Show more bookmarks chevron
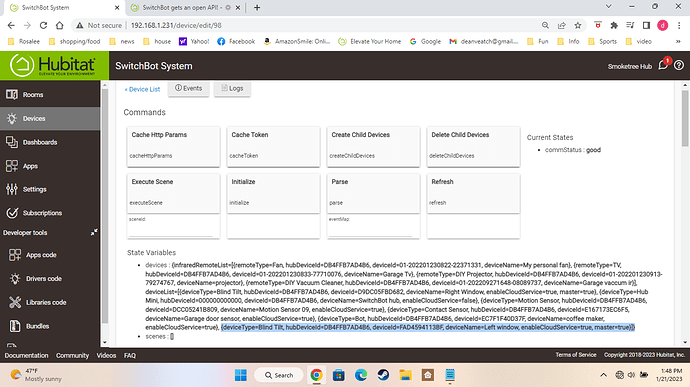 678,41
